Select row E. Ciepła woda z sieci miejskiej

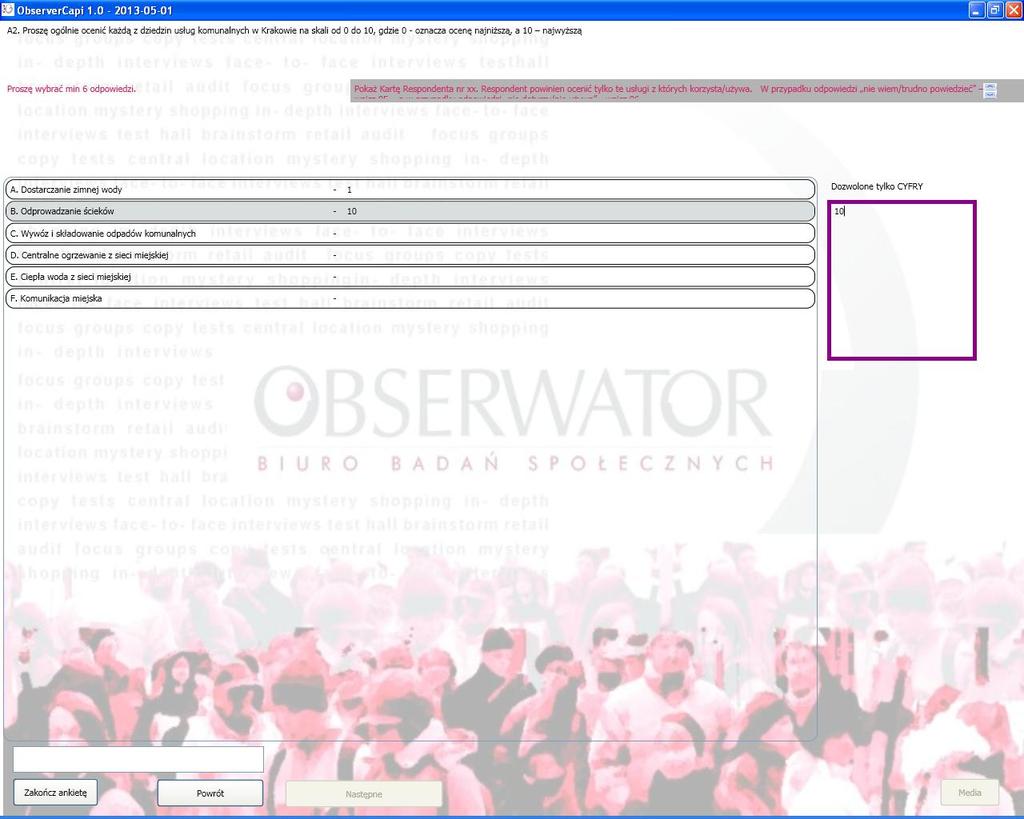[410, 276]
